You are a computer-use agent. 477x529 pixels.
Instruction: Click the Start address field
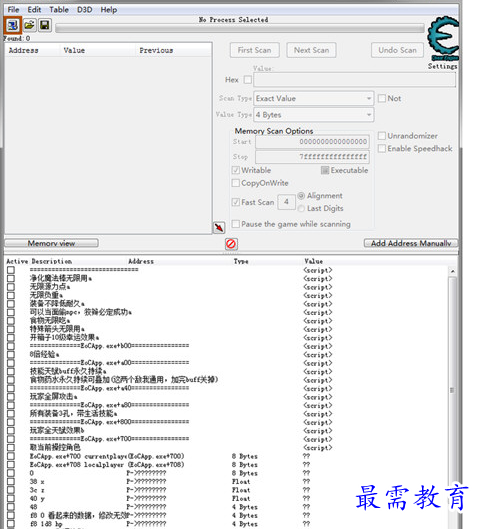(312, 142)
